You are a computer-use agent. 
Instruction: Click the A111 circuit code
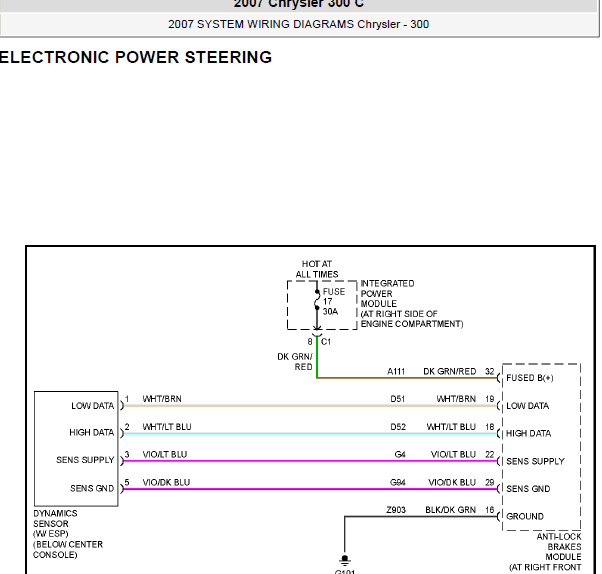point(396,372)
